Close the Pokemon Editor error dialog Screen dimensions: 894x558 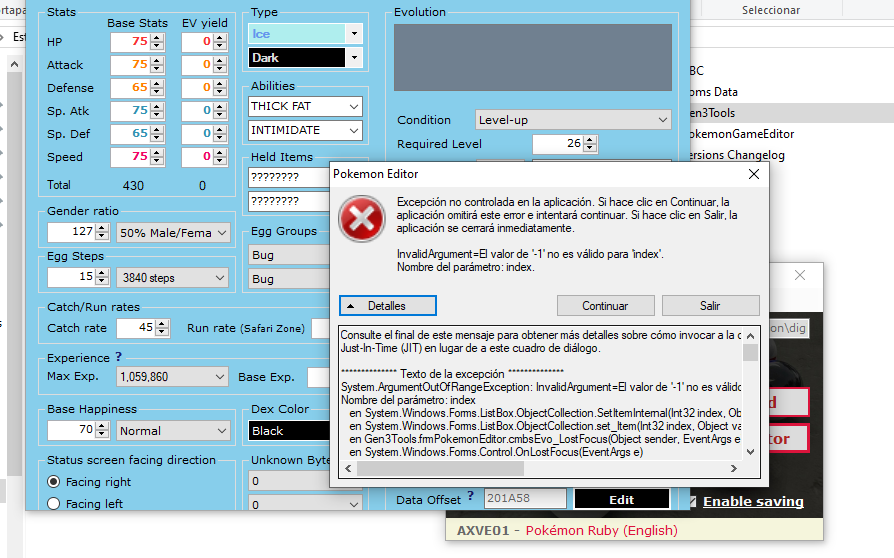point(753,174)
